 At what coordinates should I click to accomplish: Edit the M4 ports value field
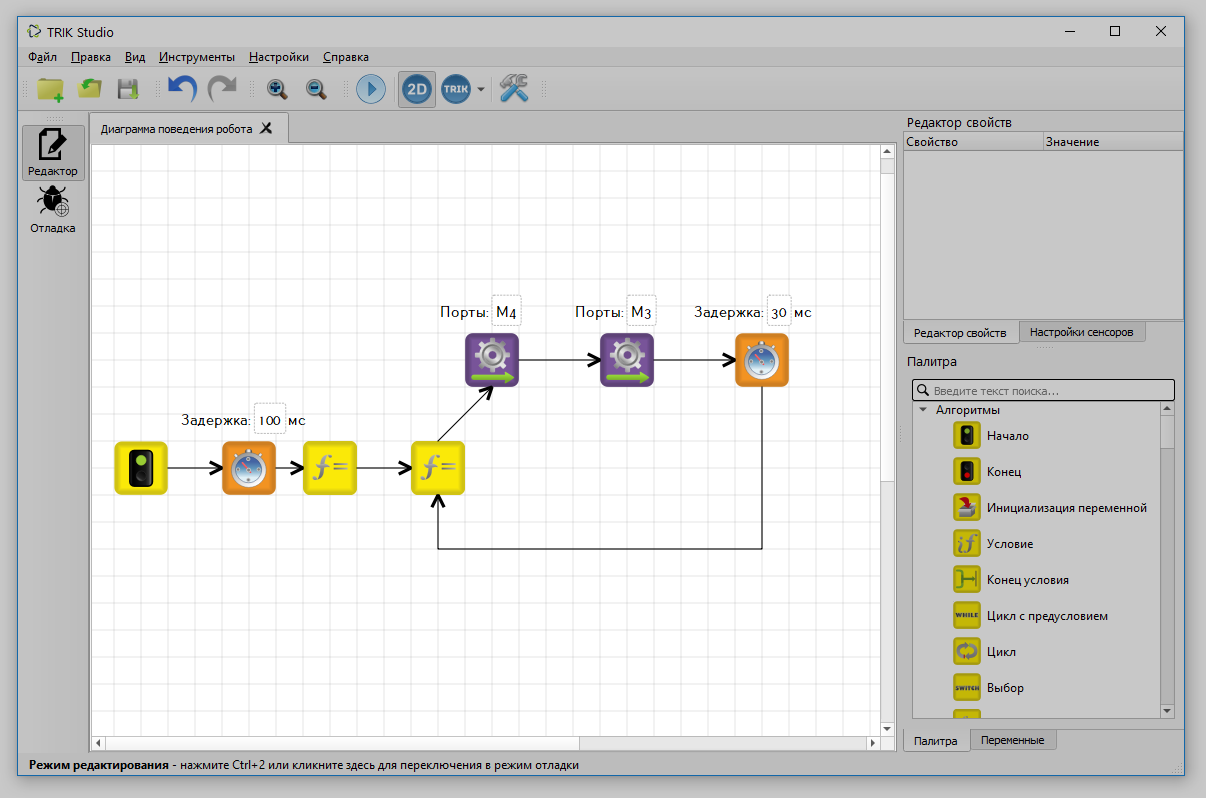tap(506, 313)
